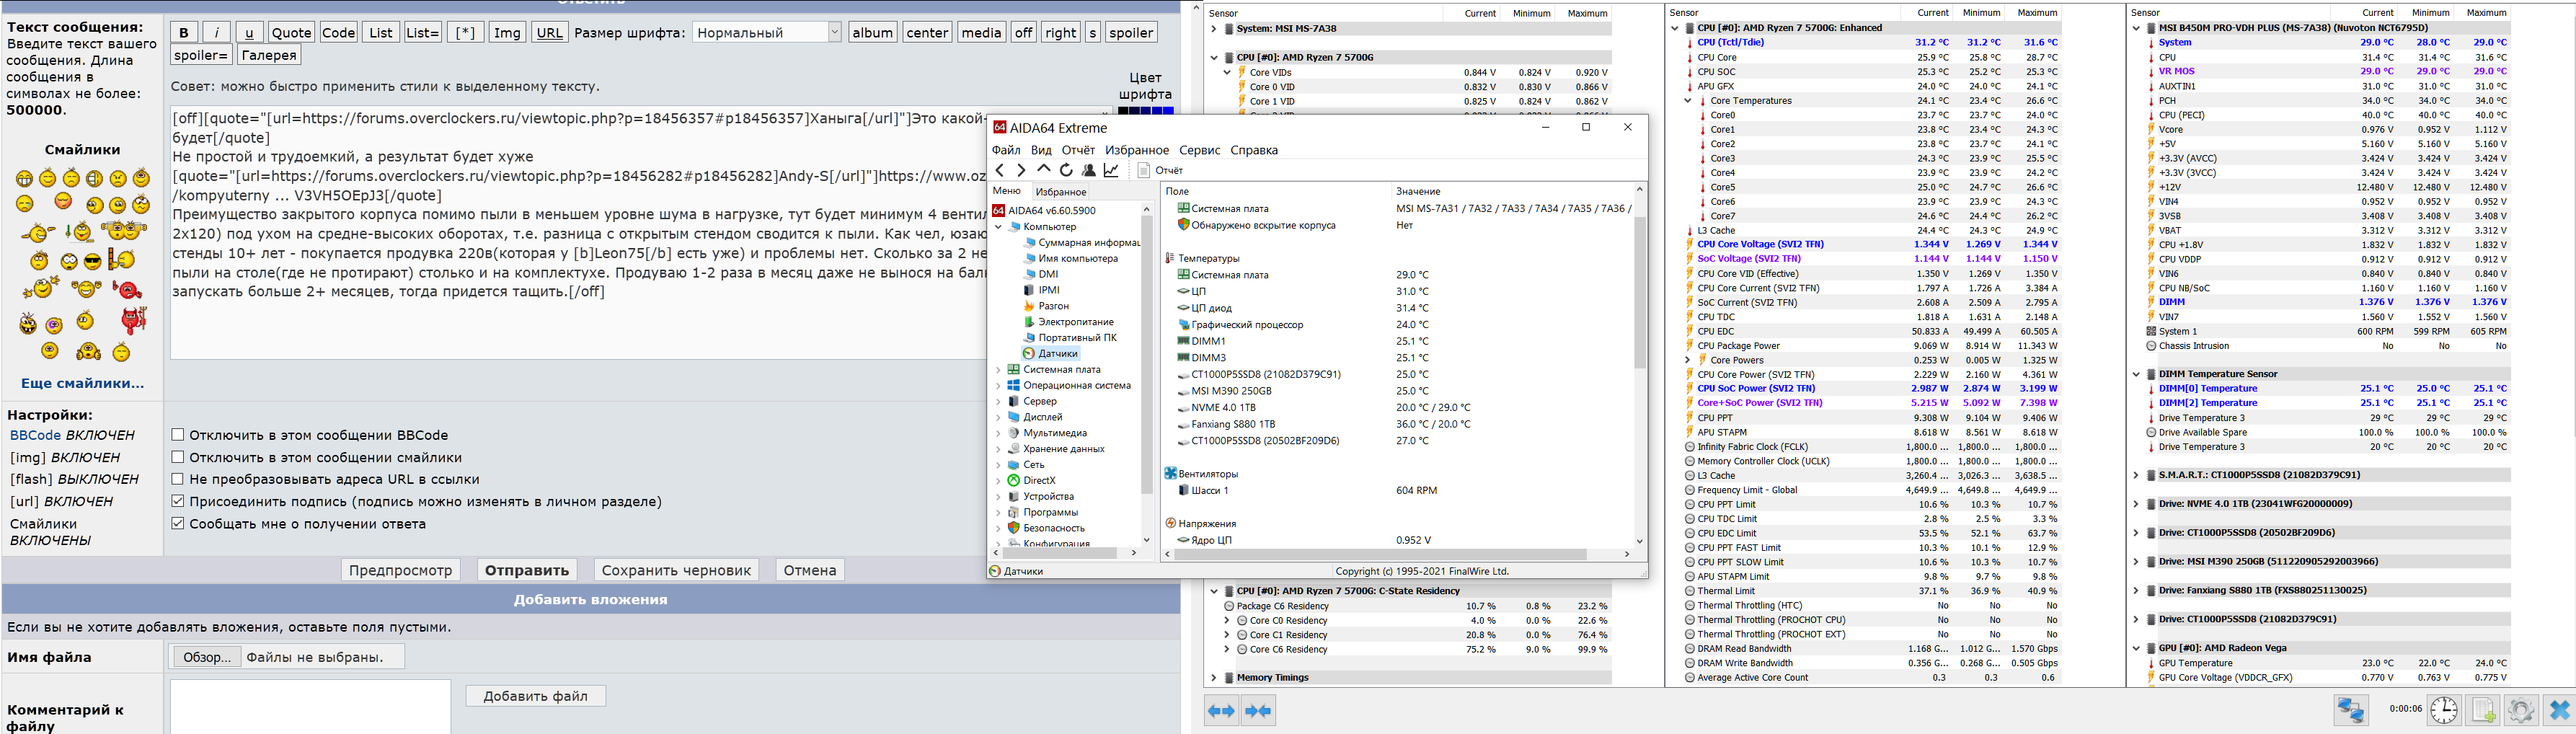The height and width of the screenshot is (734, 2576).
Task: Open the Справка menu in AIDA64
Action: [x=1254, y=150]
